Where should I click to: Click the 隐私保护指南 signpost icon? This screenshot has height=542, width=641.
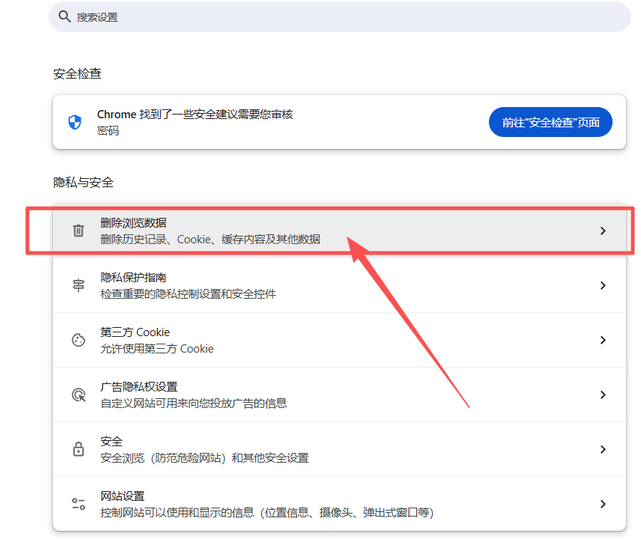click(x=78, y=285)
